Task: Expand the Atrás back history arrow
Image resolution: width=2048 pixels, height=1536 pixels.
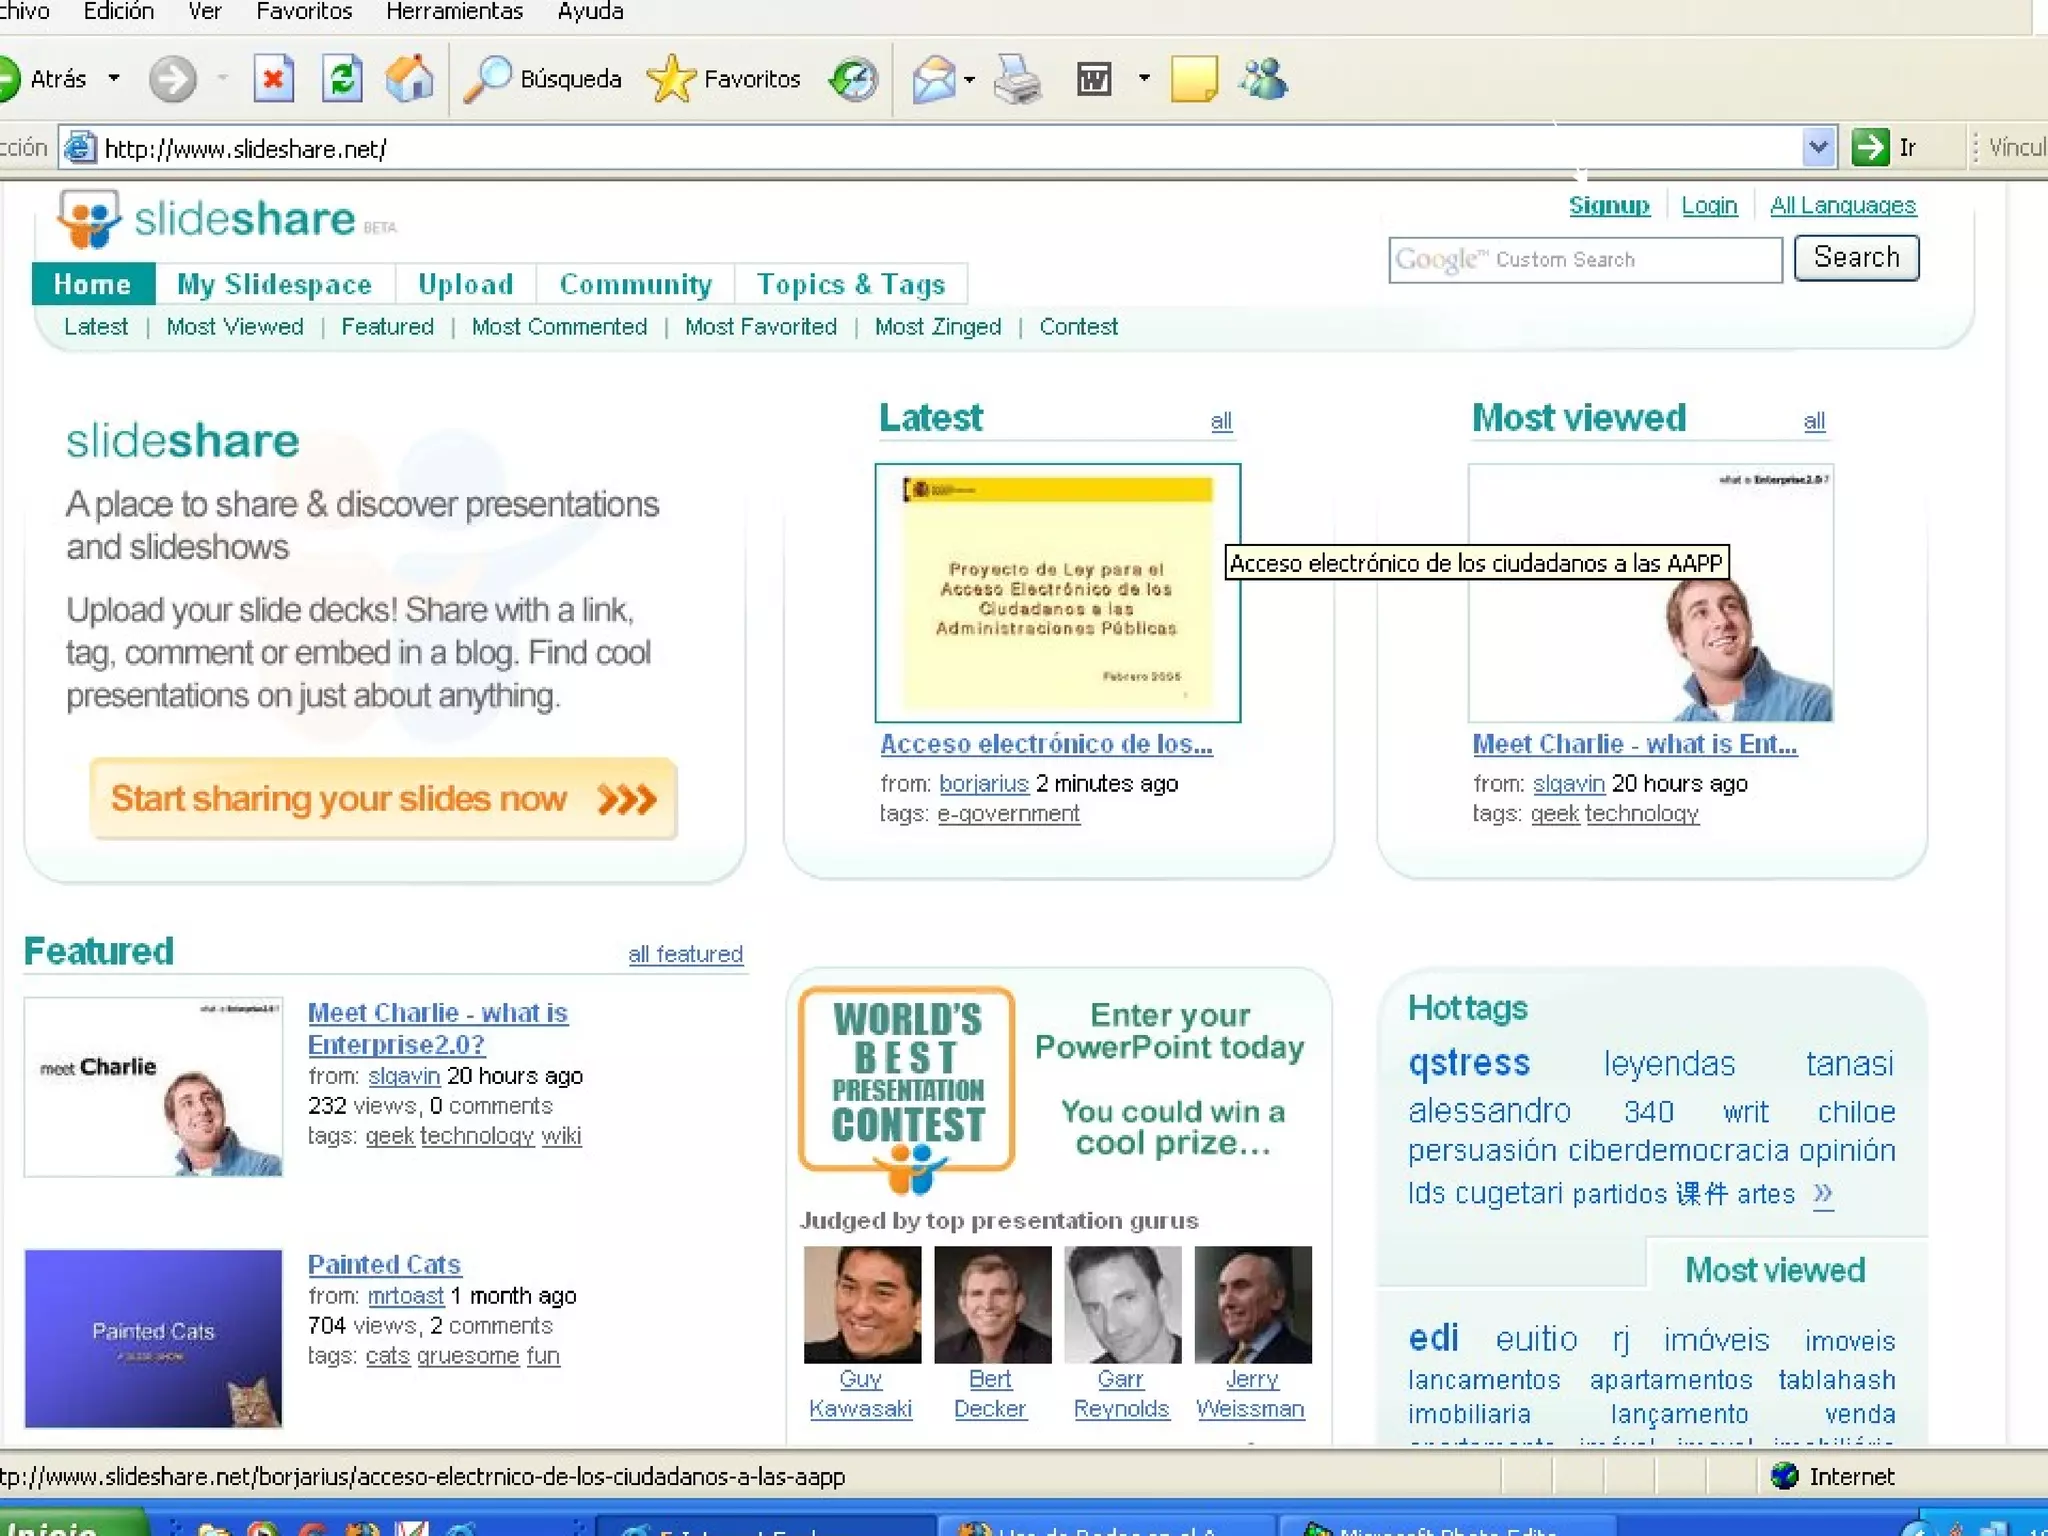Action: (114, 78)
